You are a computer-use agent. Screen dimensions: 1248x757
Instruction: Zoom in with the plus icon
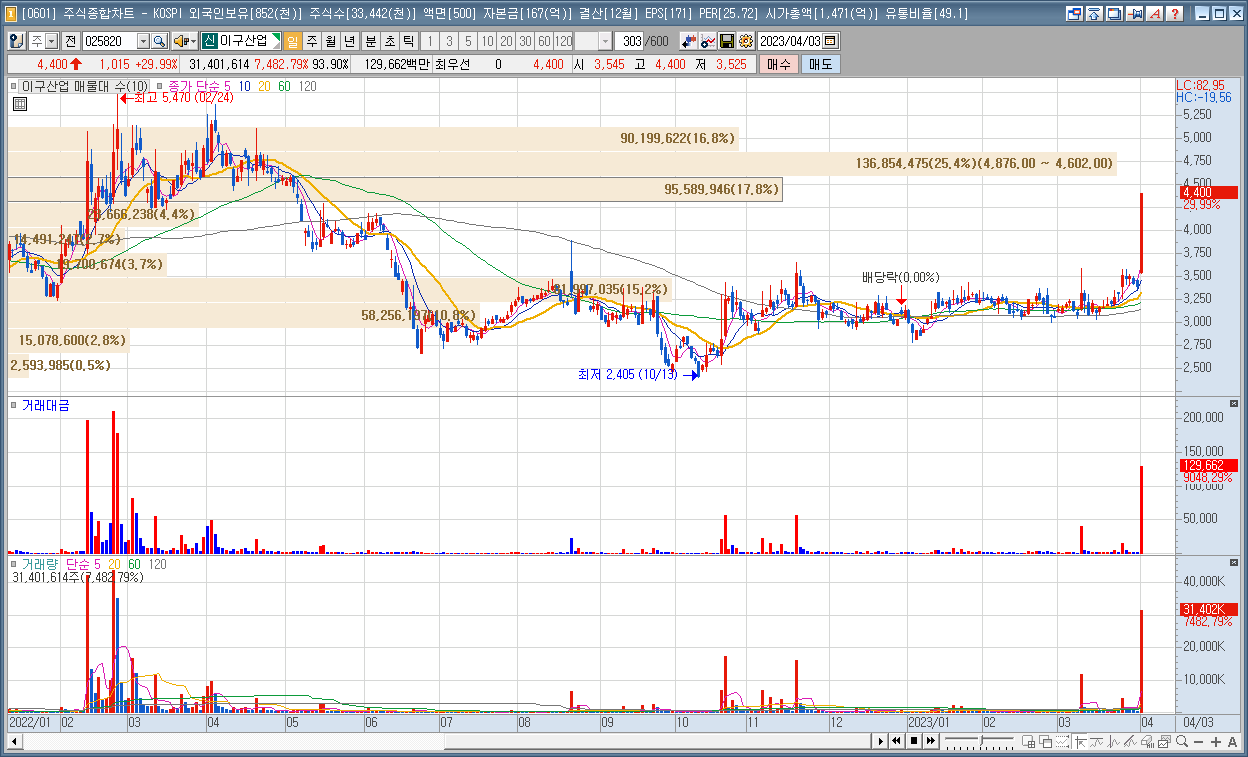[1216, 742]
